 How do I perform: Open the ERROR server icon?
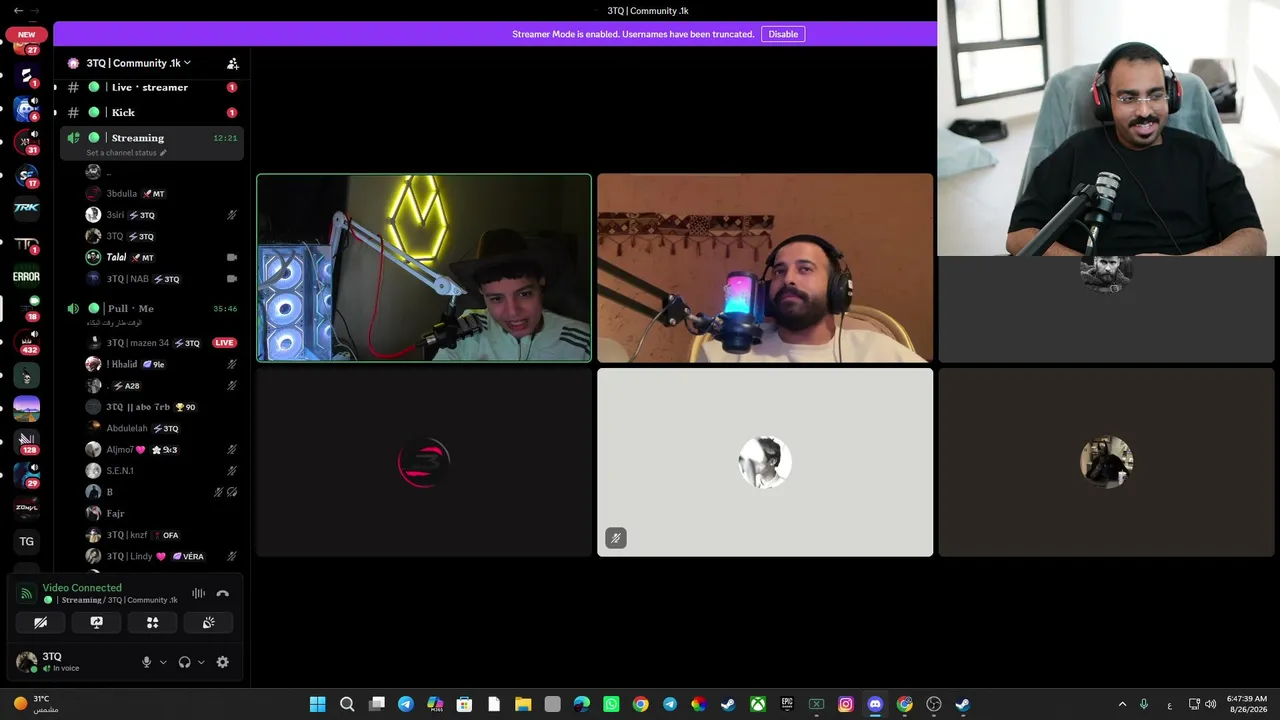26,276
